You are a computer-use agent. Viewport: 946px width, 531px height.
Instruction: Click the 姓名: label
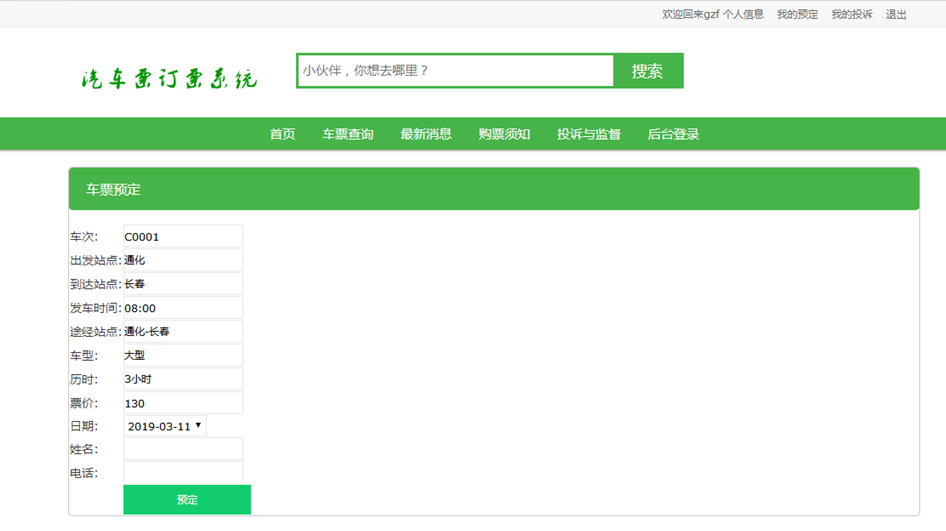click(x=84, y=449)
